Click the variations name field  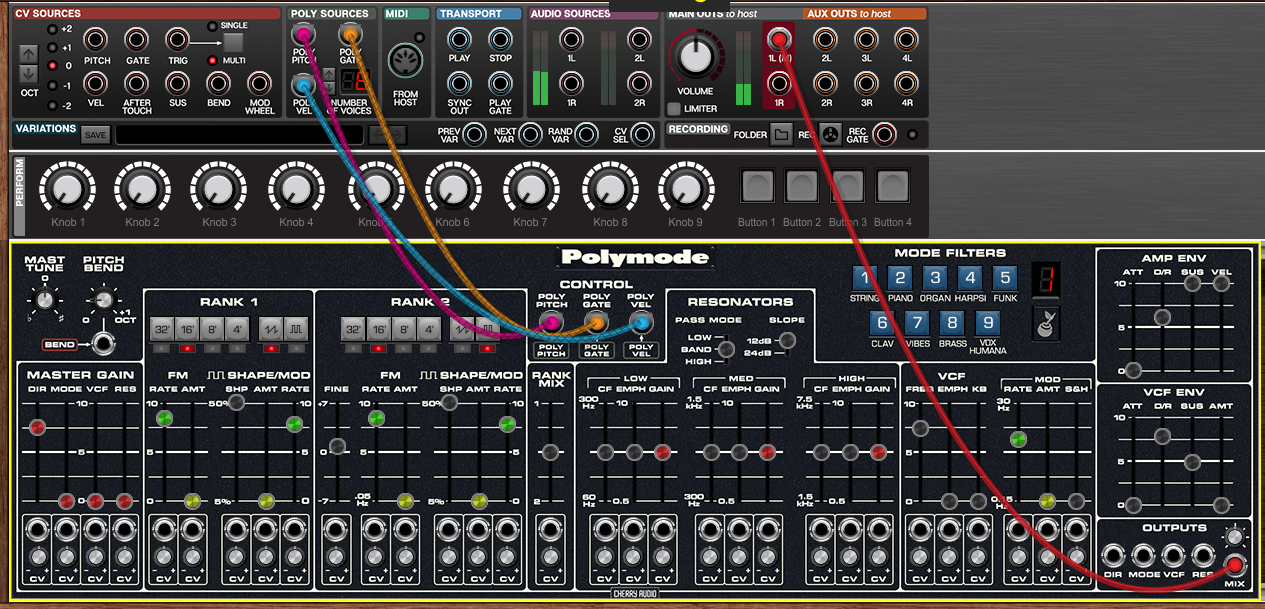coord(237,135)
